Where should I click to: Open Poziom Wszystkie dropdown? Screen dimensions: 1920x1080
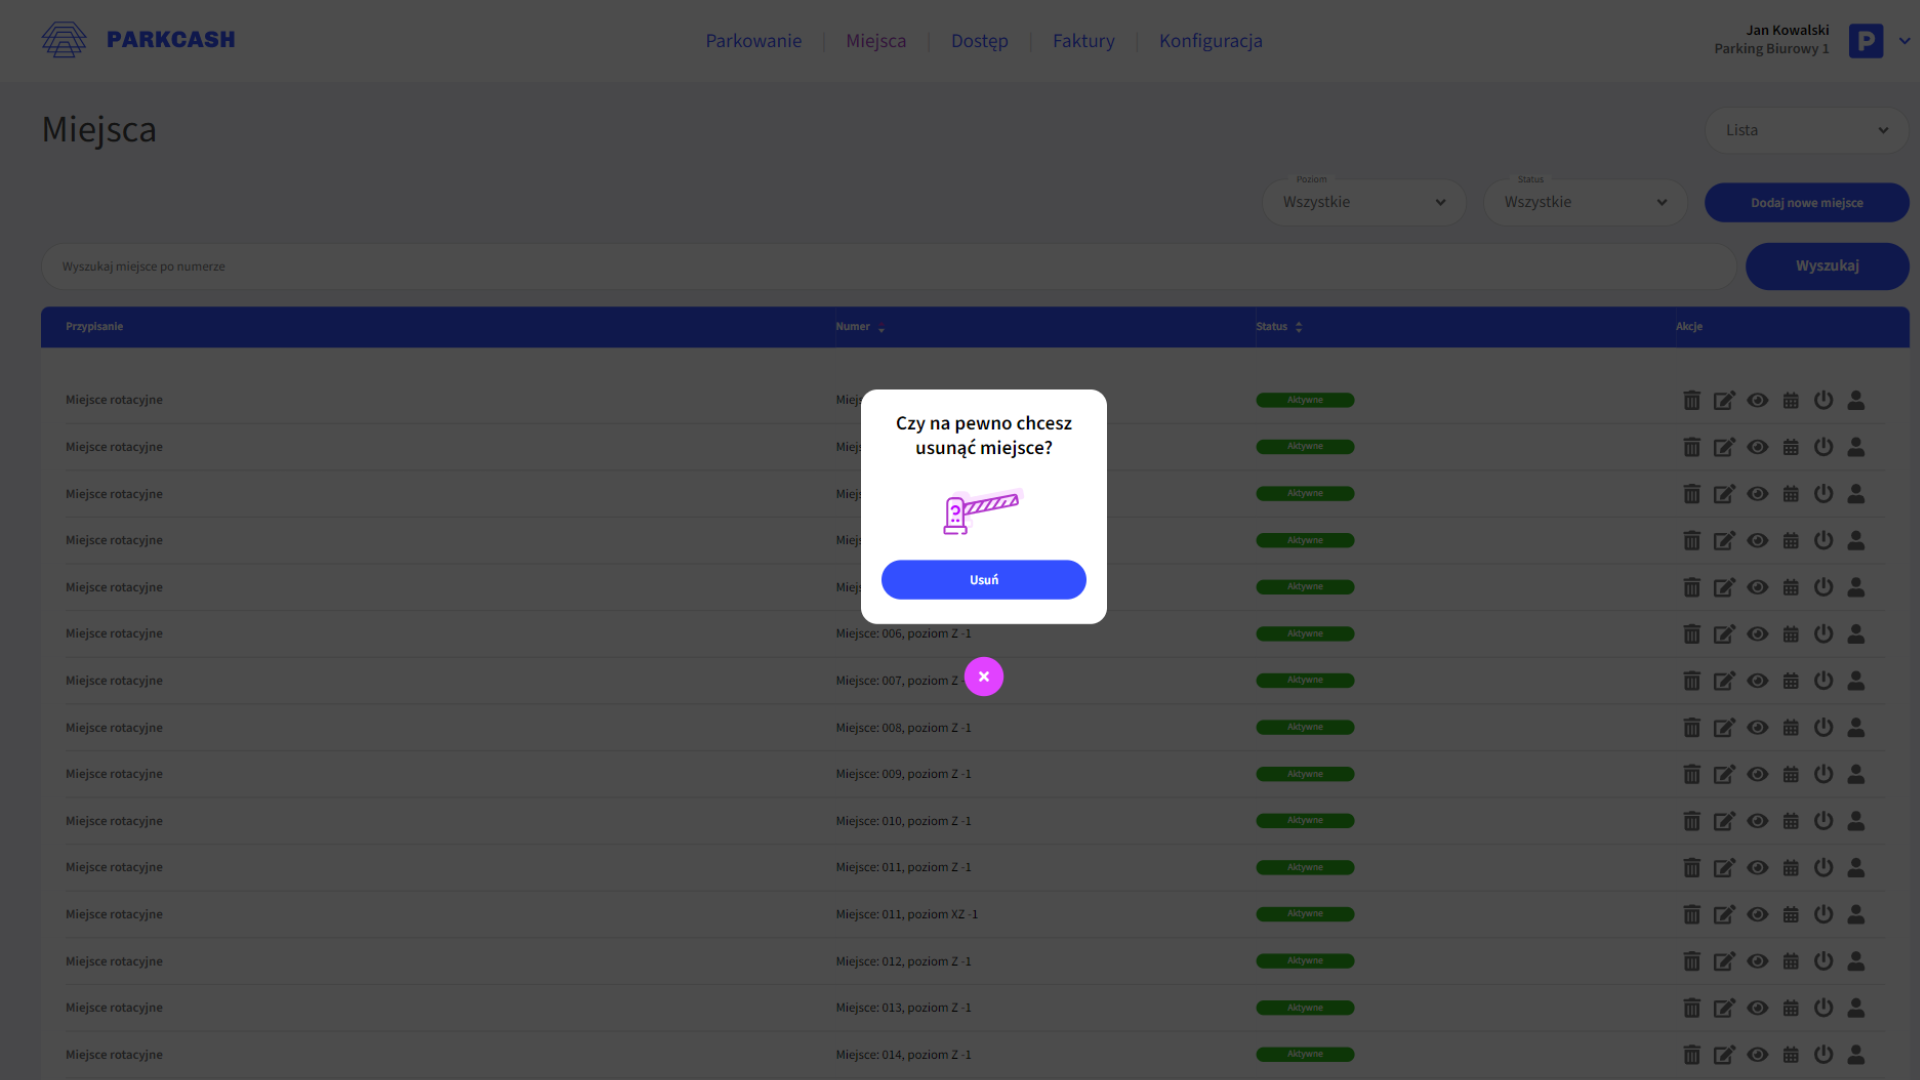click(1364, 202)
